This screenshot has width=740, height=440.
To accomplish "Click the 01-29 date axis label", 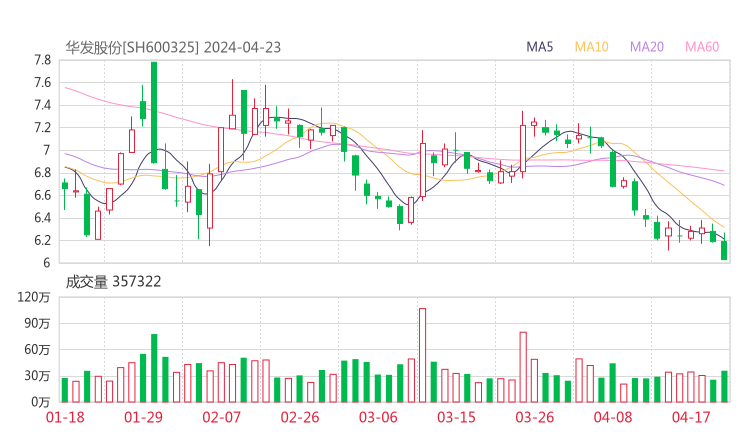I will click(x=143, y=417).
